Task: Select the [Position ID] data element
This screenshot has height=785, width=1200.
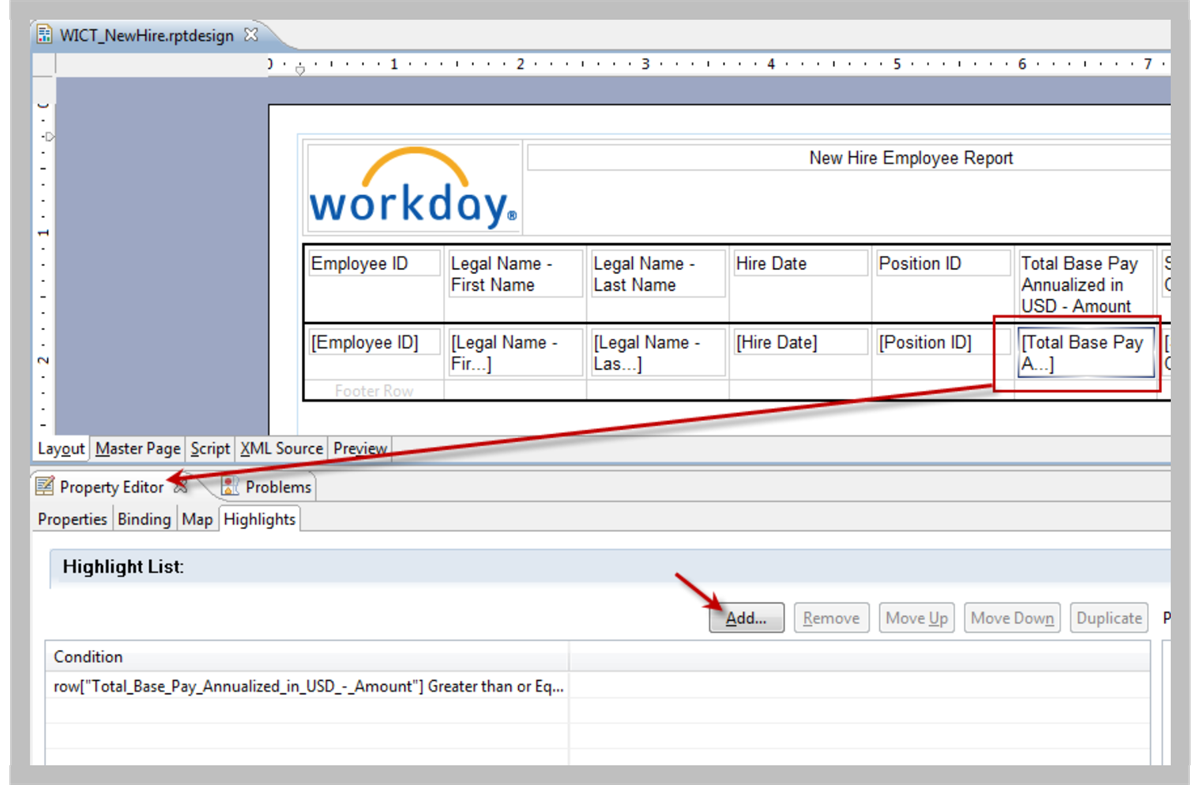Action: pos(943,343)
